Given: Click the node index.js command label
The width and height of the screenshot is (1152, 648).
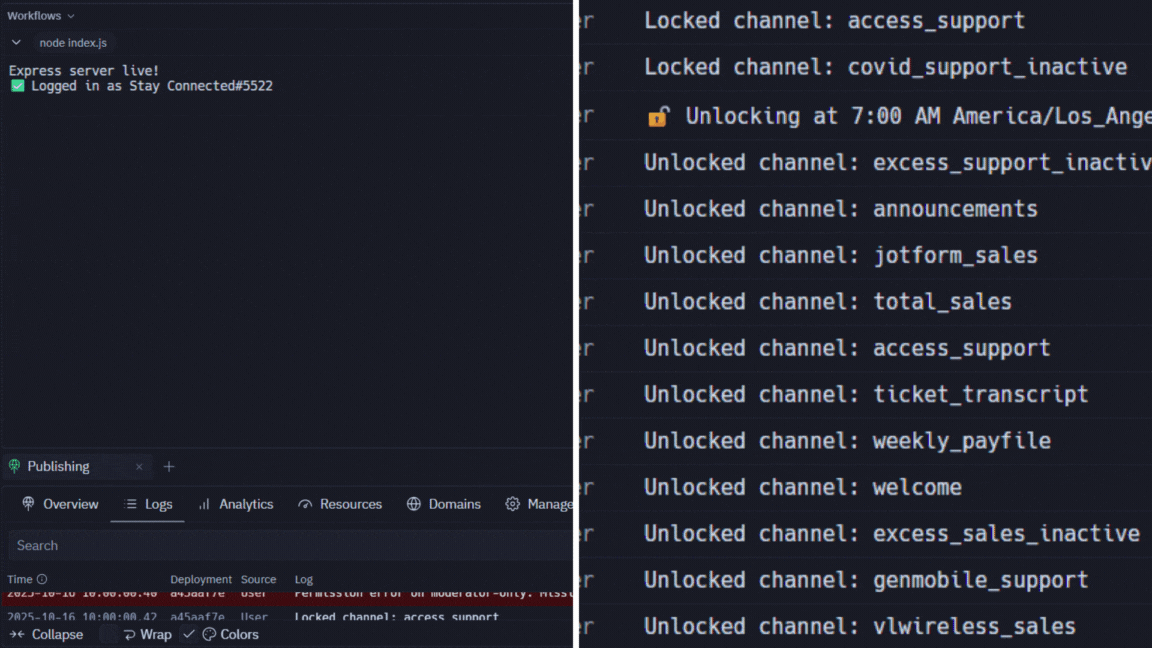Looking at the screenshot, I should click(72, 43).
